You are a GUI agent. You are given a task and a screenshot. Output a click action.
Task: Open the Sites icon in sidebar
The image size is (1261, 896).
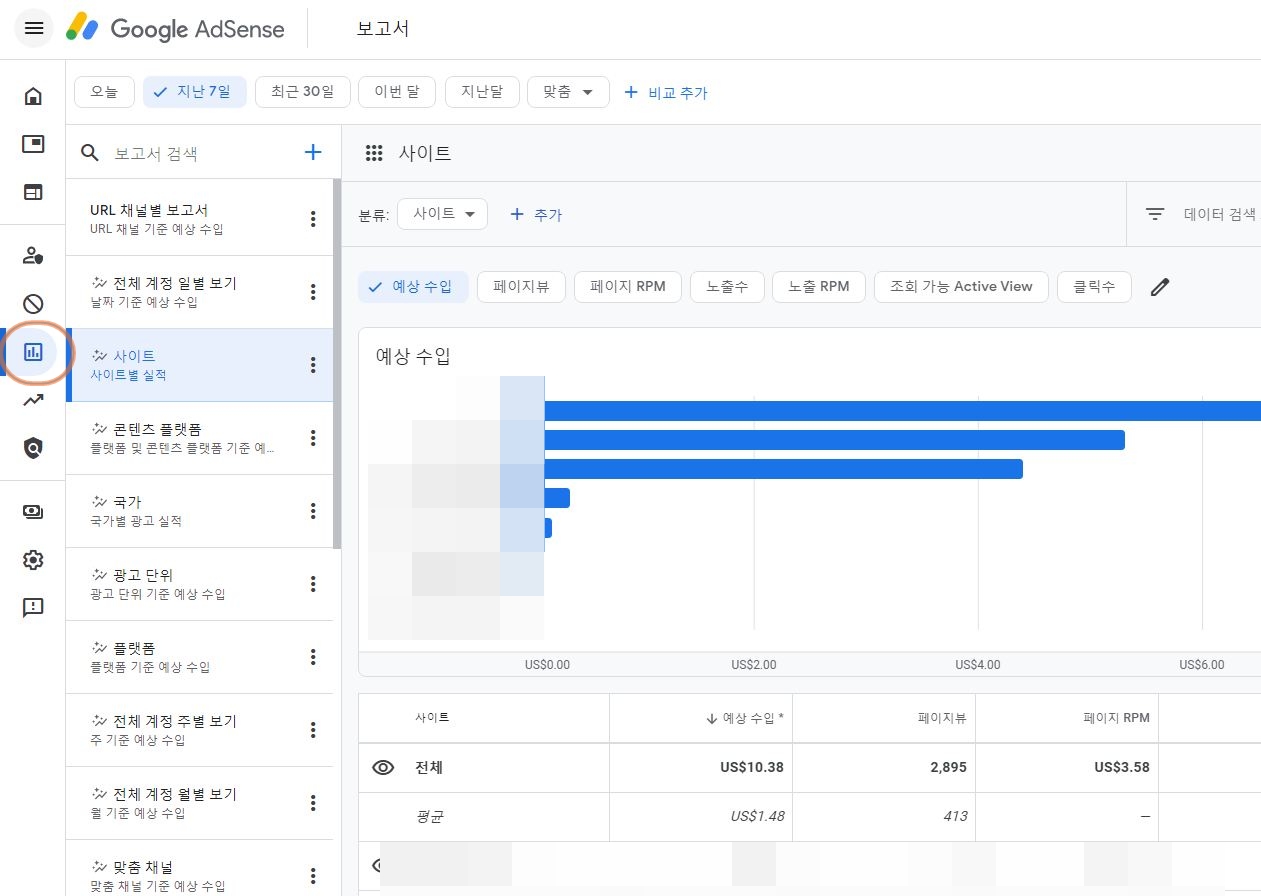click(x=33, y=192)
